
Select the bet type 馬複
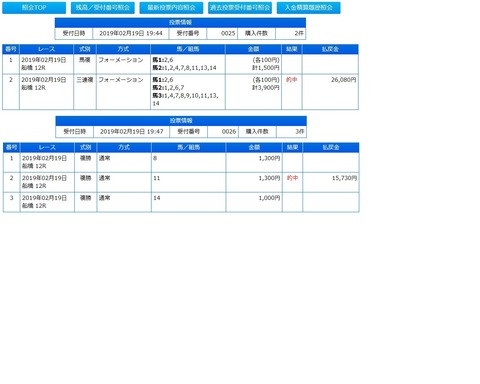click(85, 60)
